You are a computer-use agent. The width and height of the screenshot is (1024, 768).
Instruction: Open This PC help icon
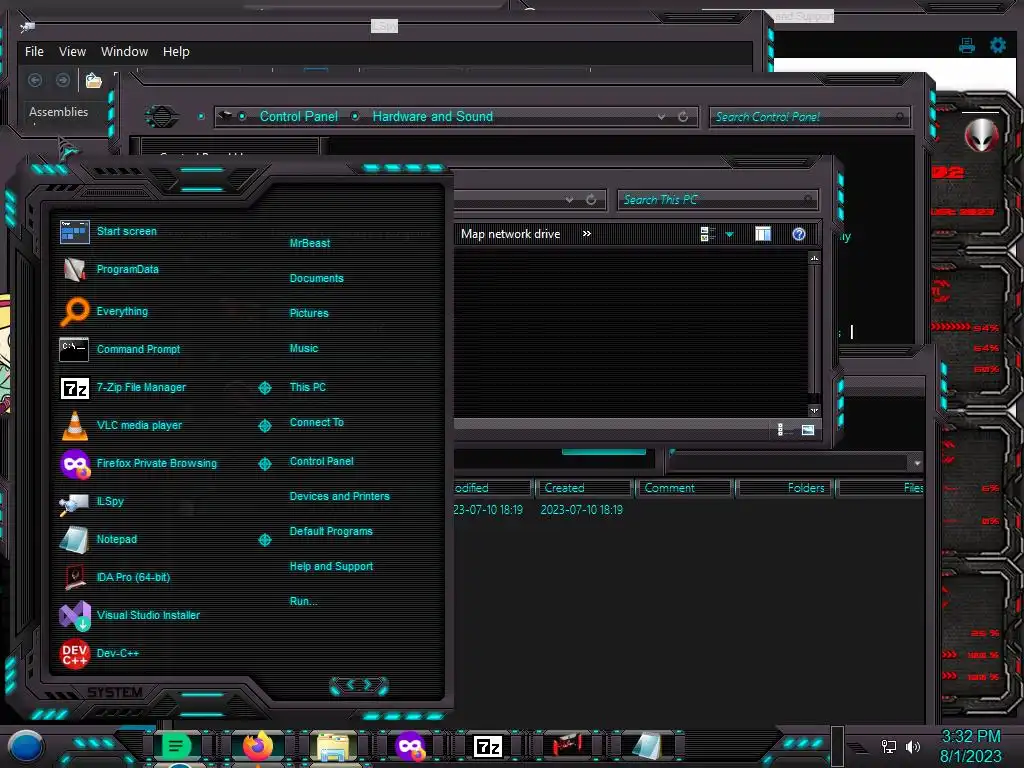click(799, 234)
